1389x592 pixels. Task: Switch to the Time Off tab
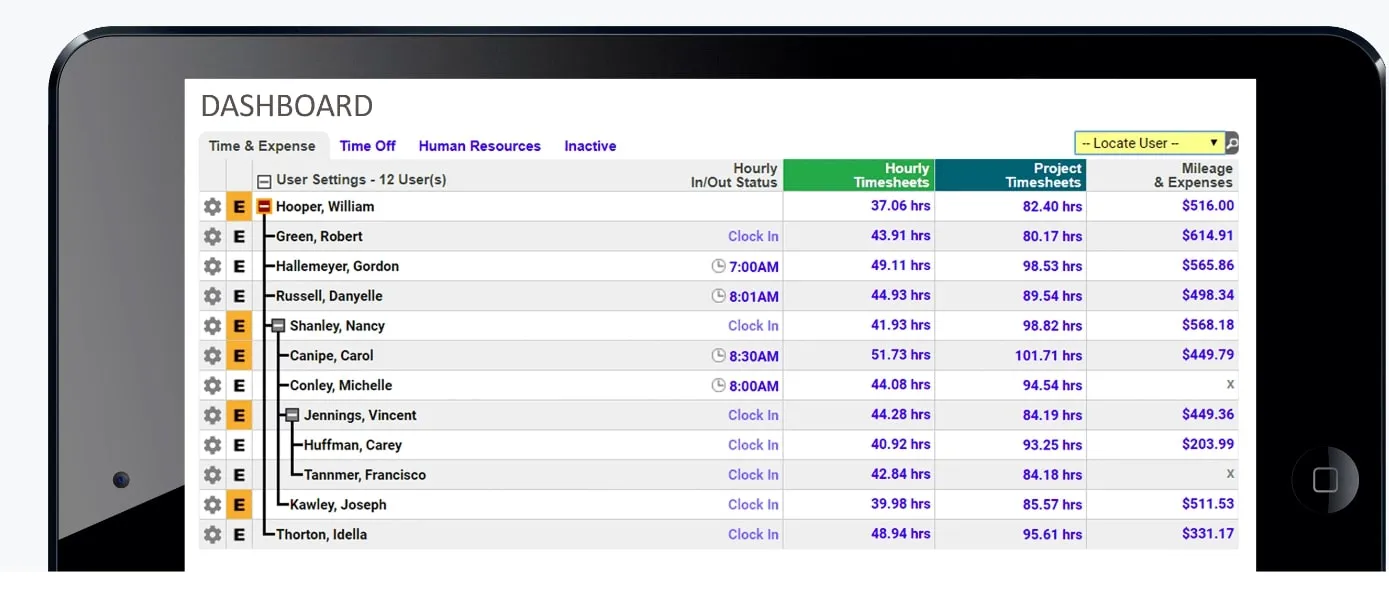click(368, 146)
